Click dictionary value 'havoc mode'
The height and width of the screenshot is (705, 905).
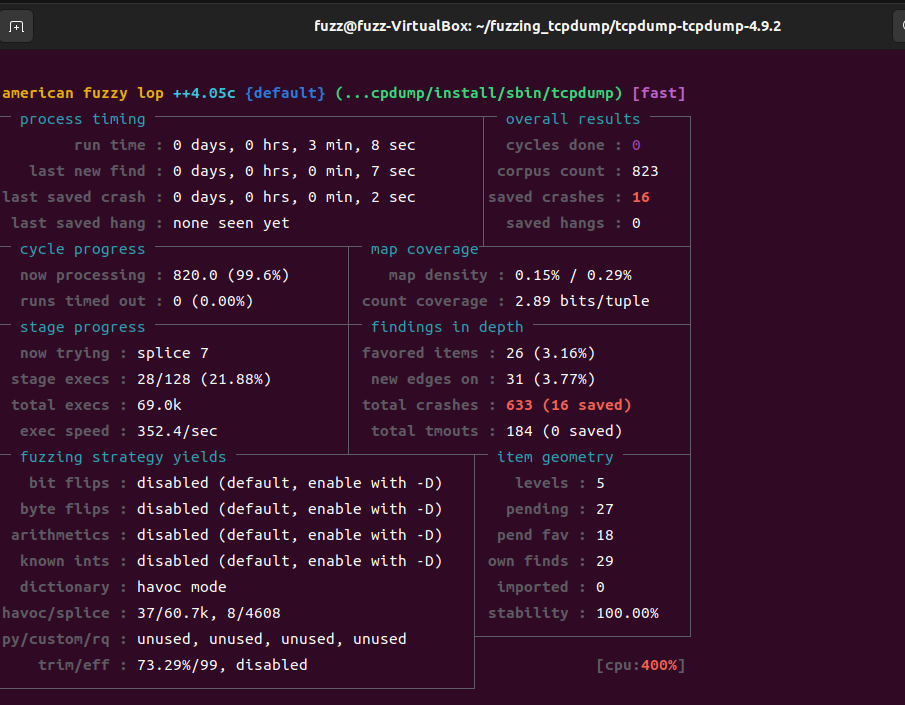click(x=181, y=587)
